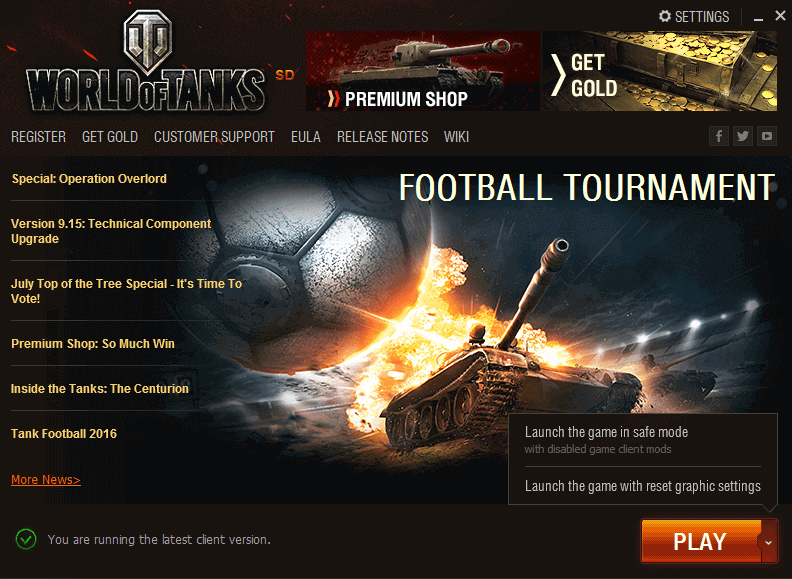792x579 pixels.
Task: Open the Premium Shop banner
Action: tap(422, 71)
